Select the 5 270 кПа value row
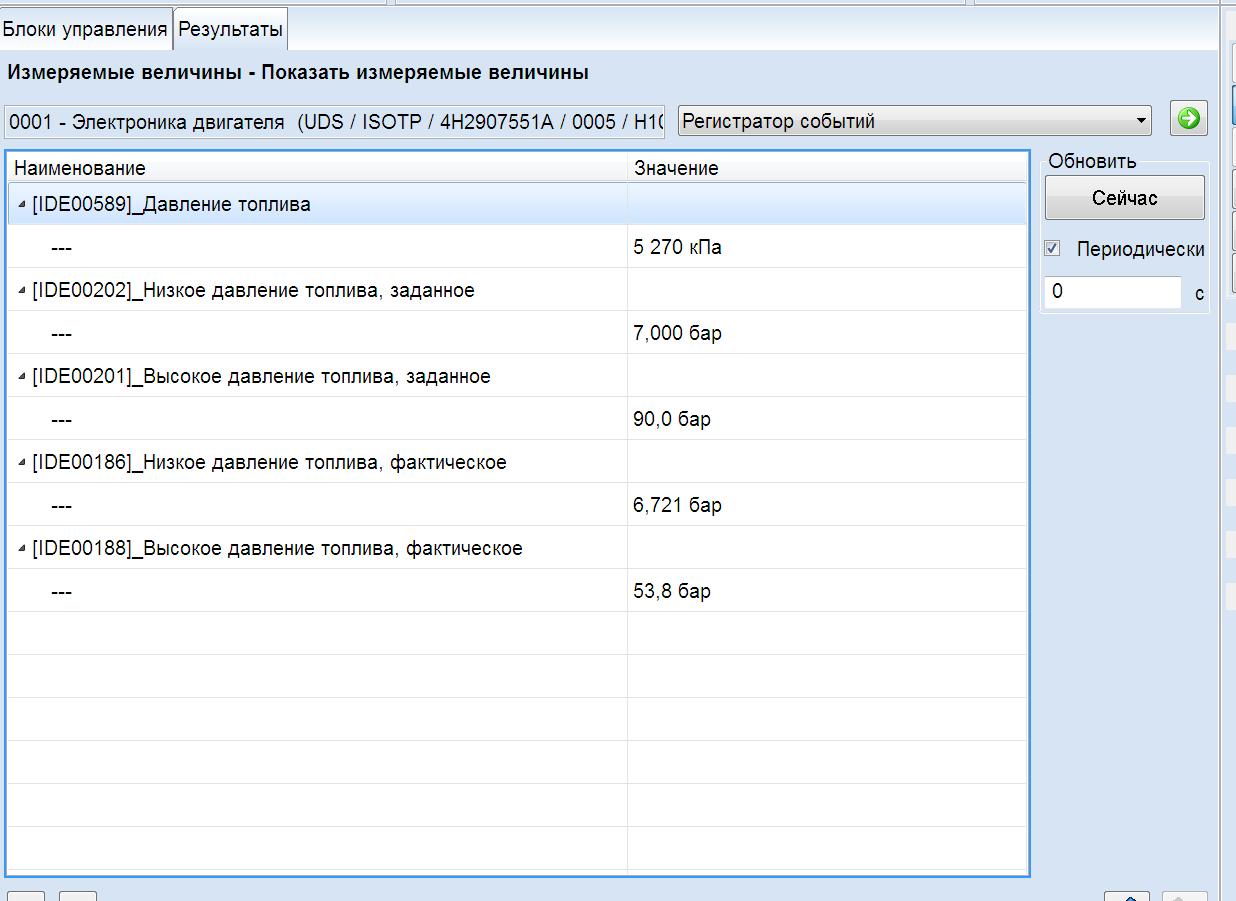Viewport: 1236px width, 901px height. [677, 247]
